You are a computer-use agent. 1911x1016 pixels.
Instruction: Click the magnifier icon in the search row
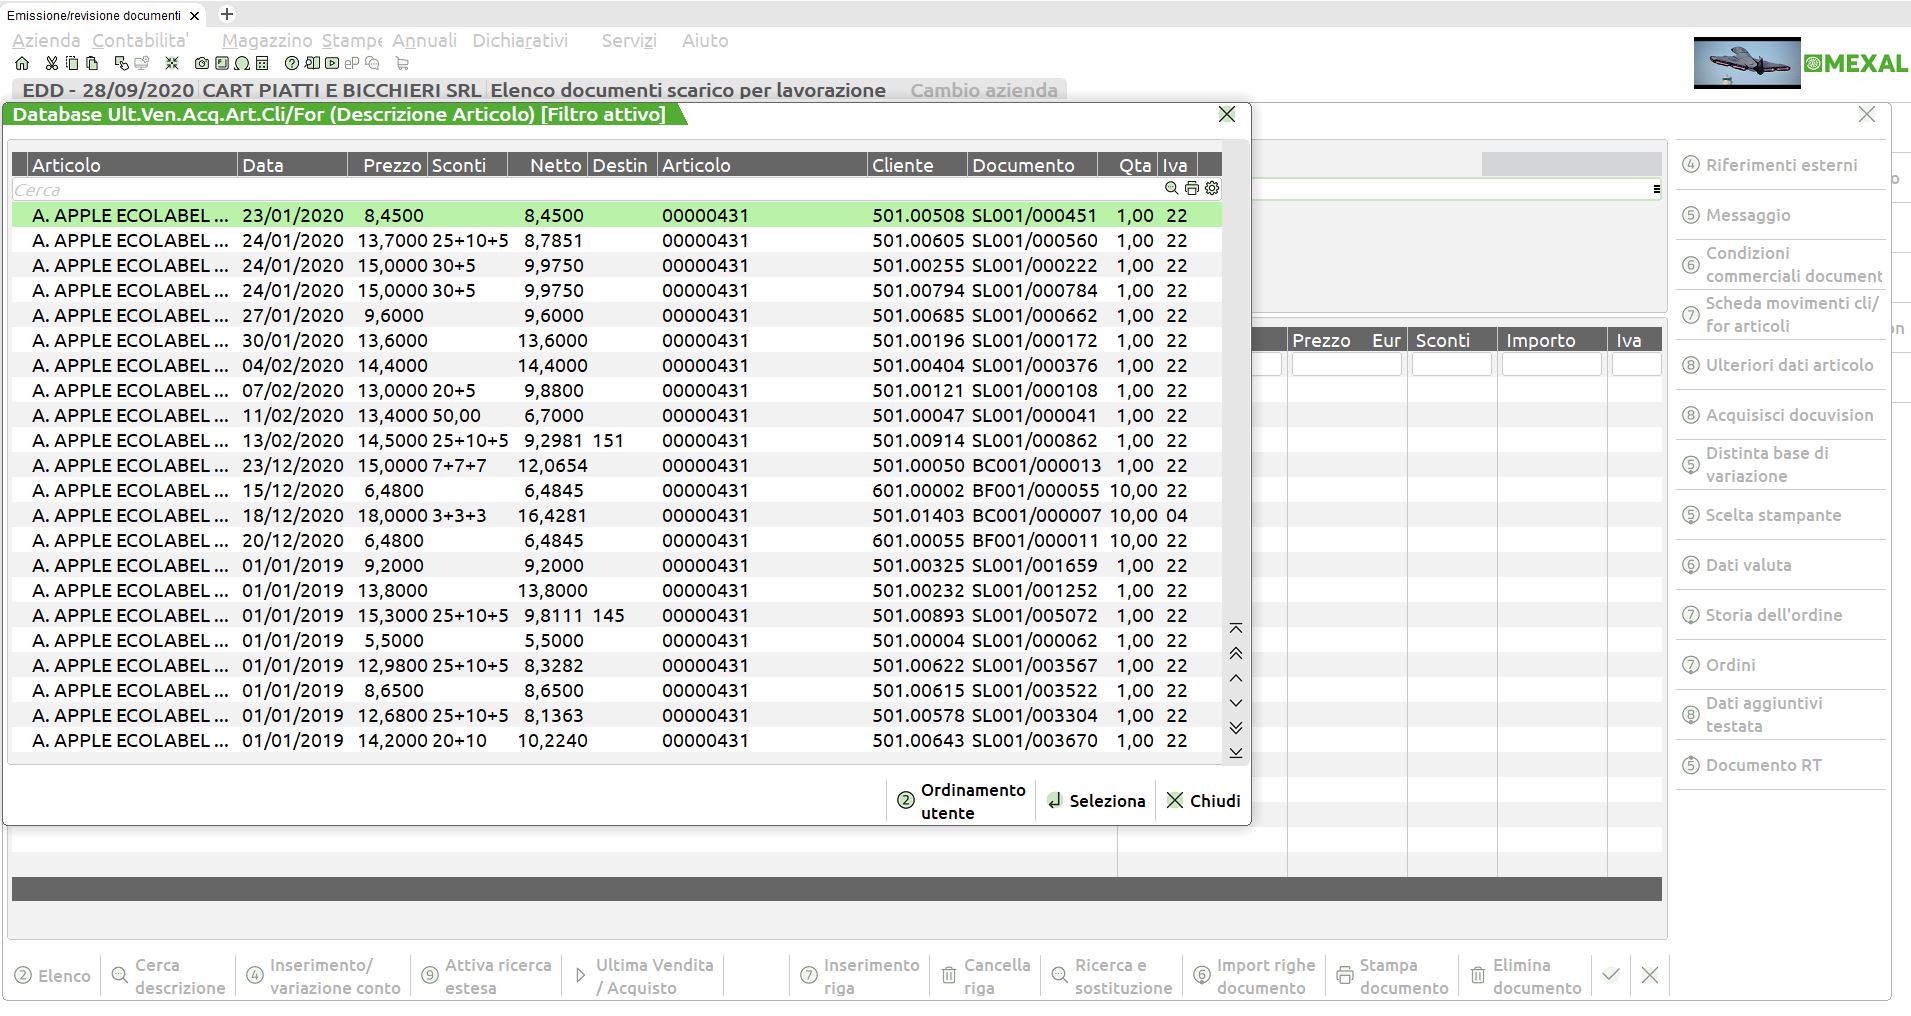point(1172,188)
